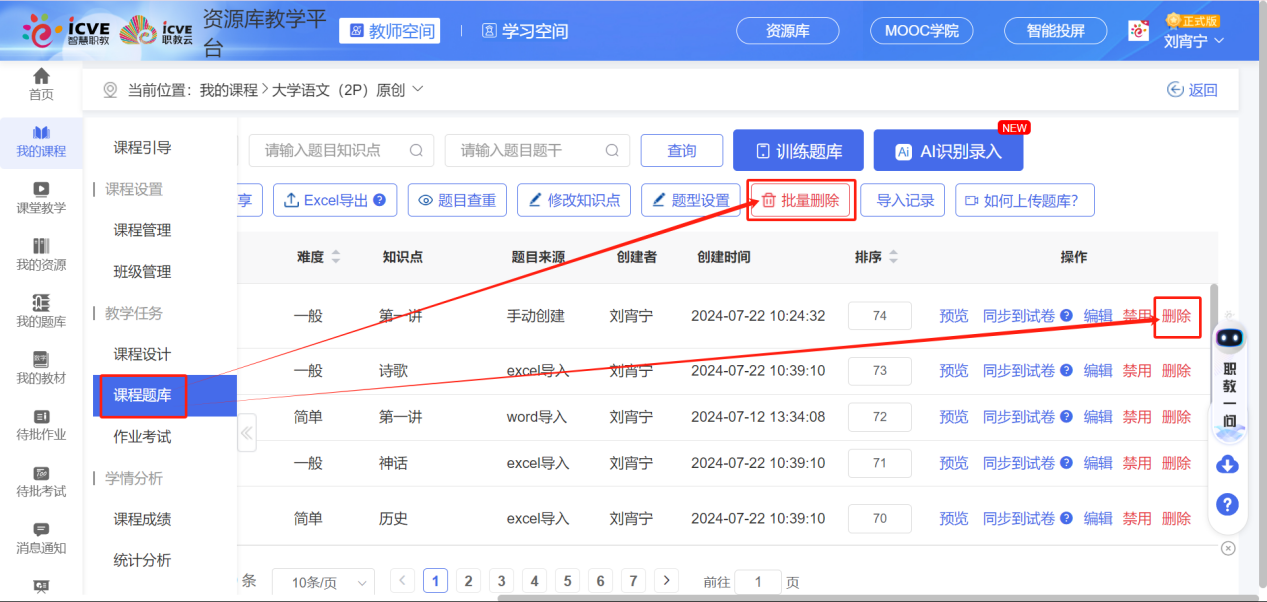This screenshot has width=1267, height=602.
Task: Expand the course name dropdown in breadcrumb
Action: (418, 89)
